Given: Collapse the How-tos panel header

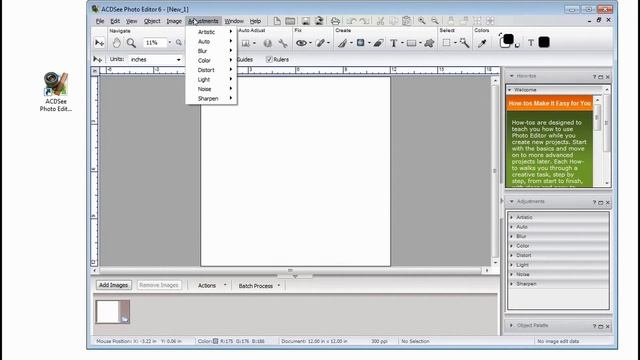Looking at the screenshot, I should pyautogui.click(x=511, y=76).
